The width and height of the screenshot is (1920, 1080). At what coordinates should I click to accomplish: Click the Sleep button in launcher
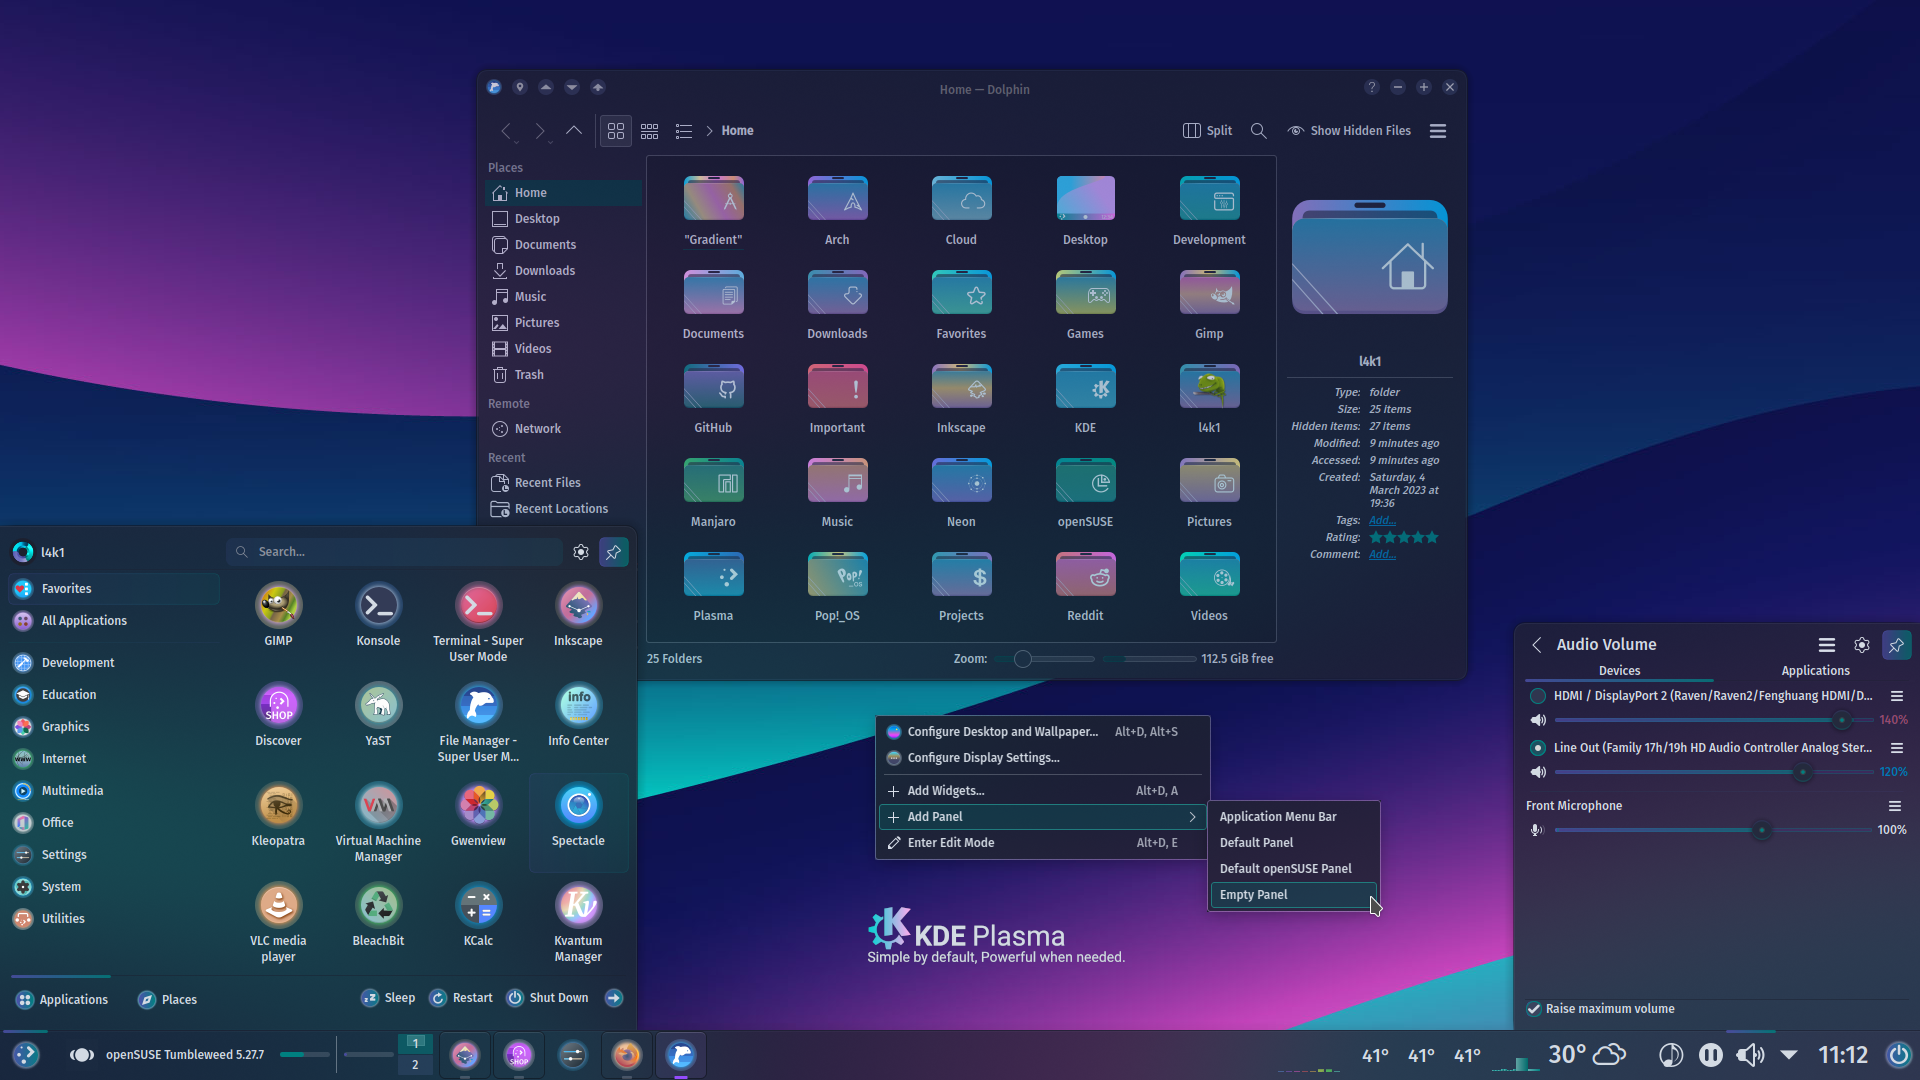pos(388,998)
